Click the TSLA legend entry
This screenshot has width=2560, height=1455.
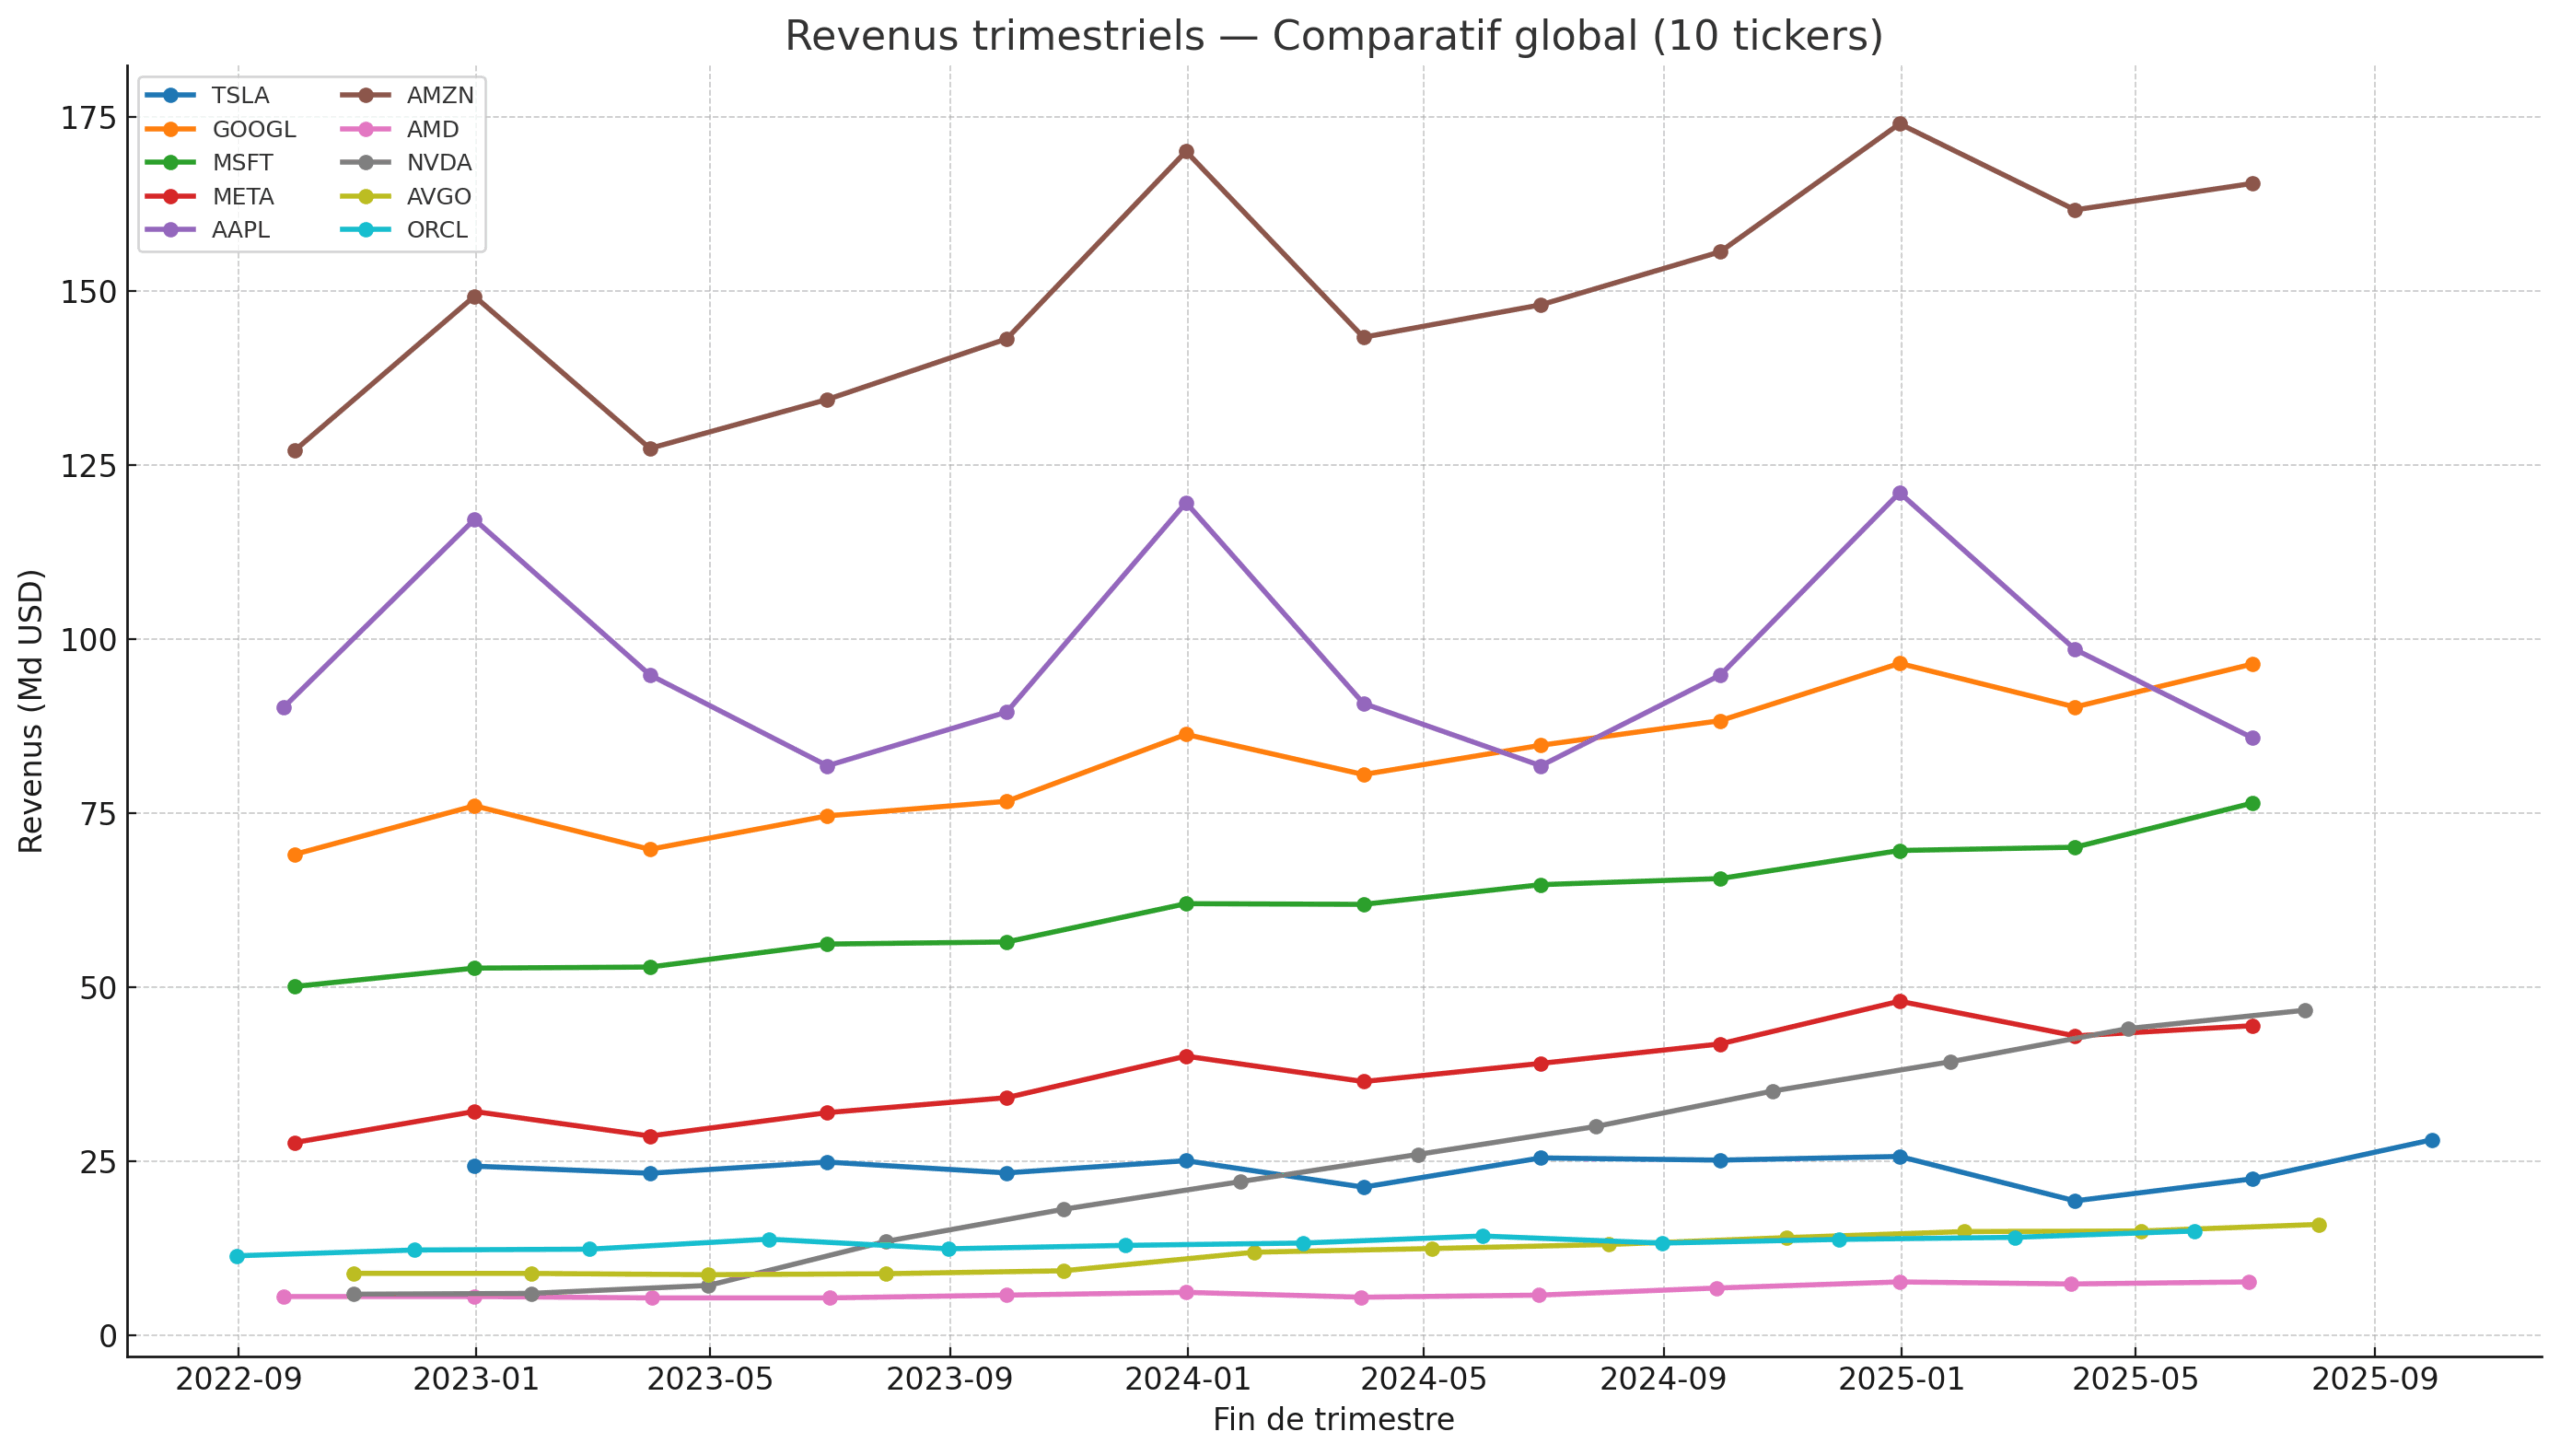239,96
